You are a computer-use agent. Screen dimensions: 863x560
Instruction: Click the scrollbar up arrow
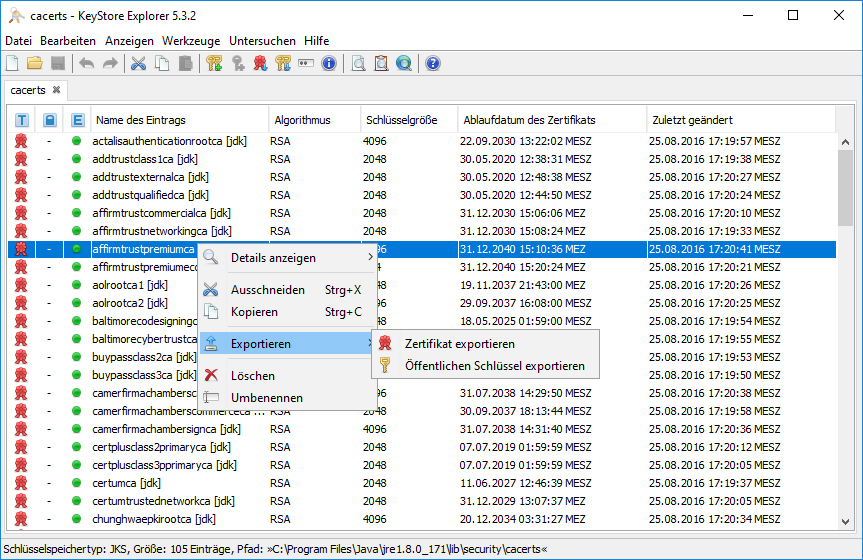click(x=845, y=142)
